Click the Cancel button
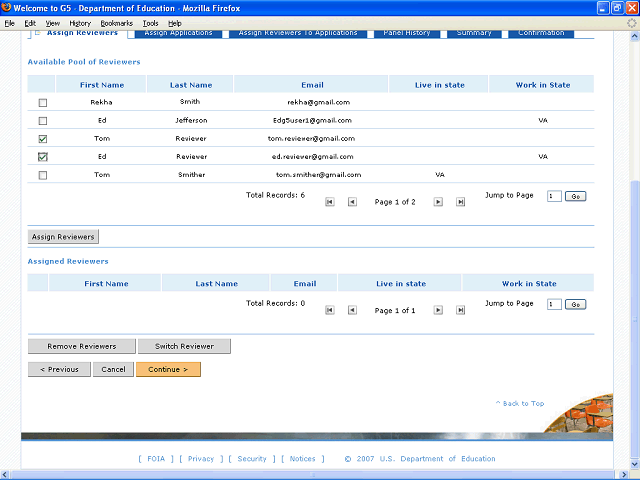Image resolution: width=640 pixels, height=480 pixels. click(x=113, y=369)
